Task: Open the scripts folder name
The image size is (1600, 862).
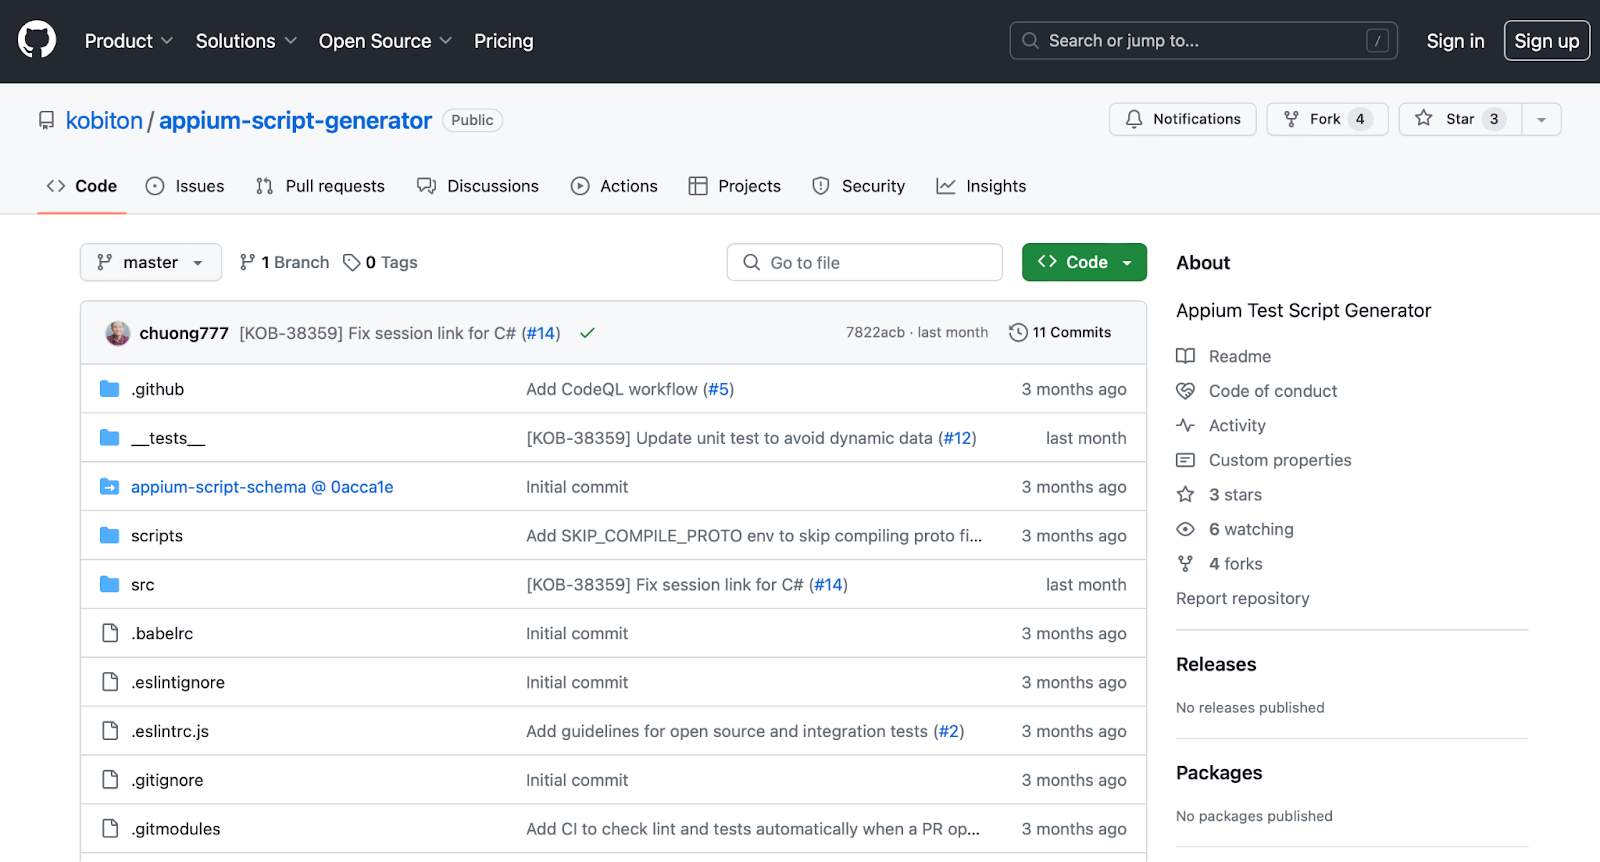Action: pyautogui.click(x=157, y=536)
